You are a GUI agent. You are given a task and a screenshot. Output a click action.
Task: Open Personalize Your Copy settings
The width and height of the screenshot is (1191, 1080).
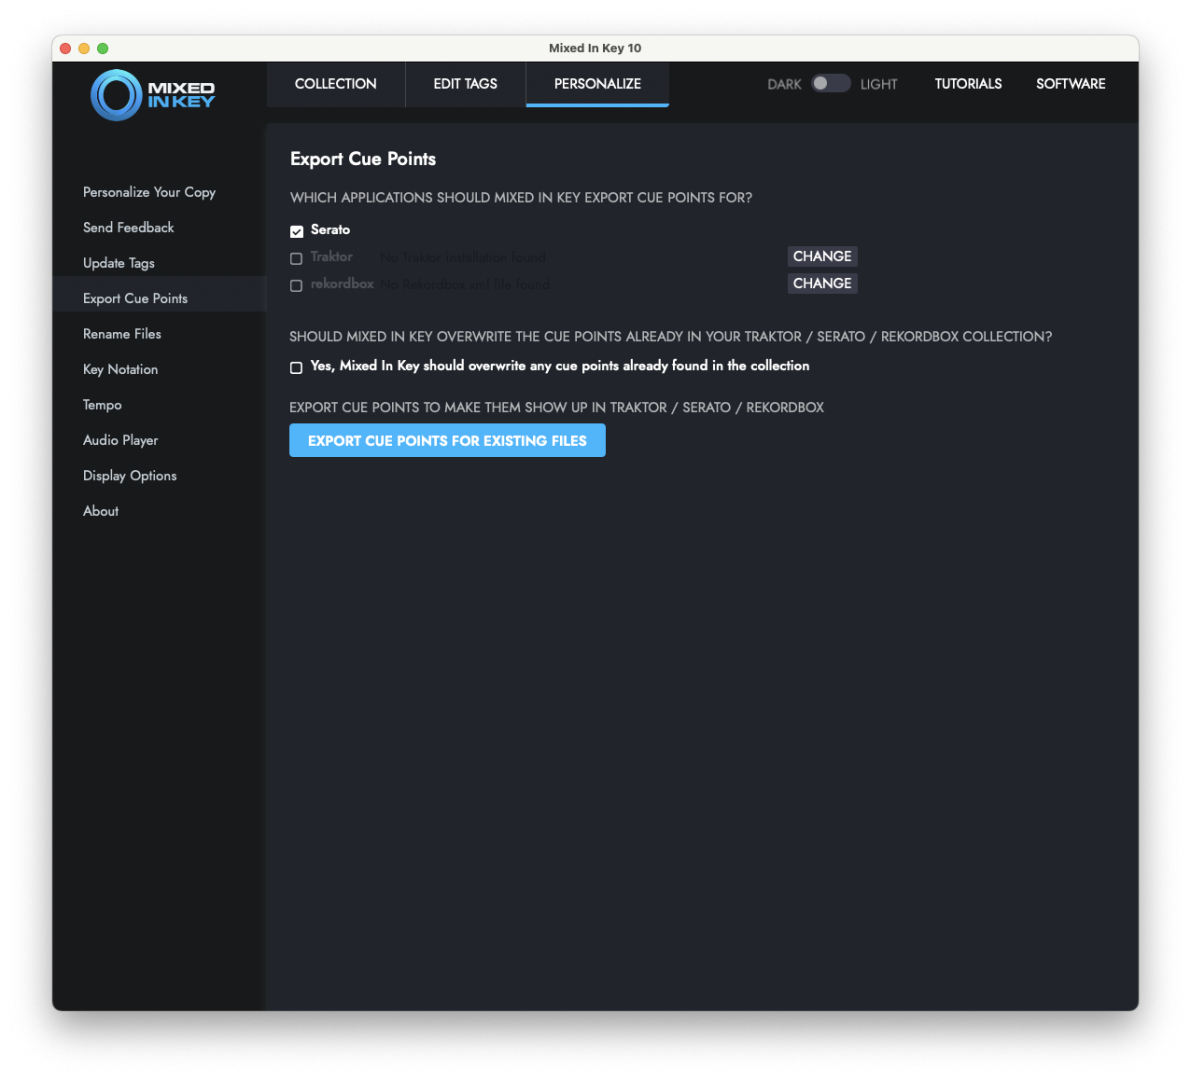tap(150, 192)
